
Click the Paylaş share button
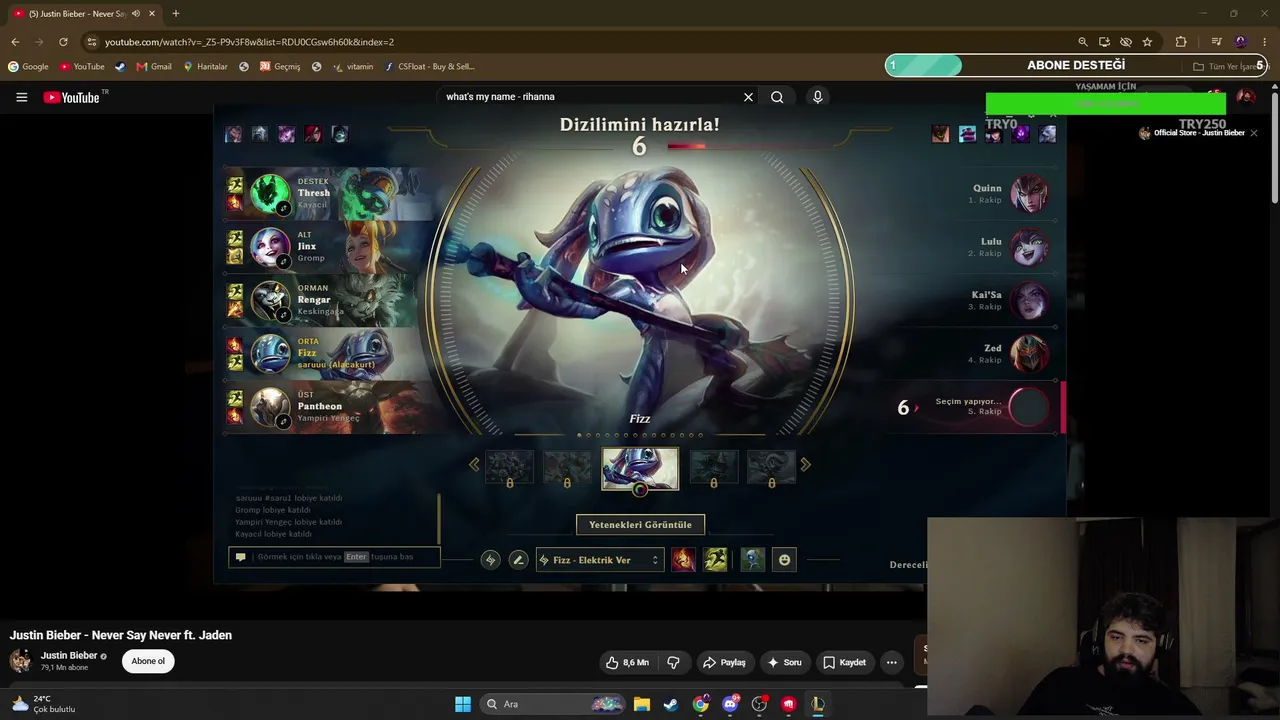tap(724, 662)
